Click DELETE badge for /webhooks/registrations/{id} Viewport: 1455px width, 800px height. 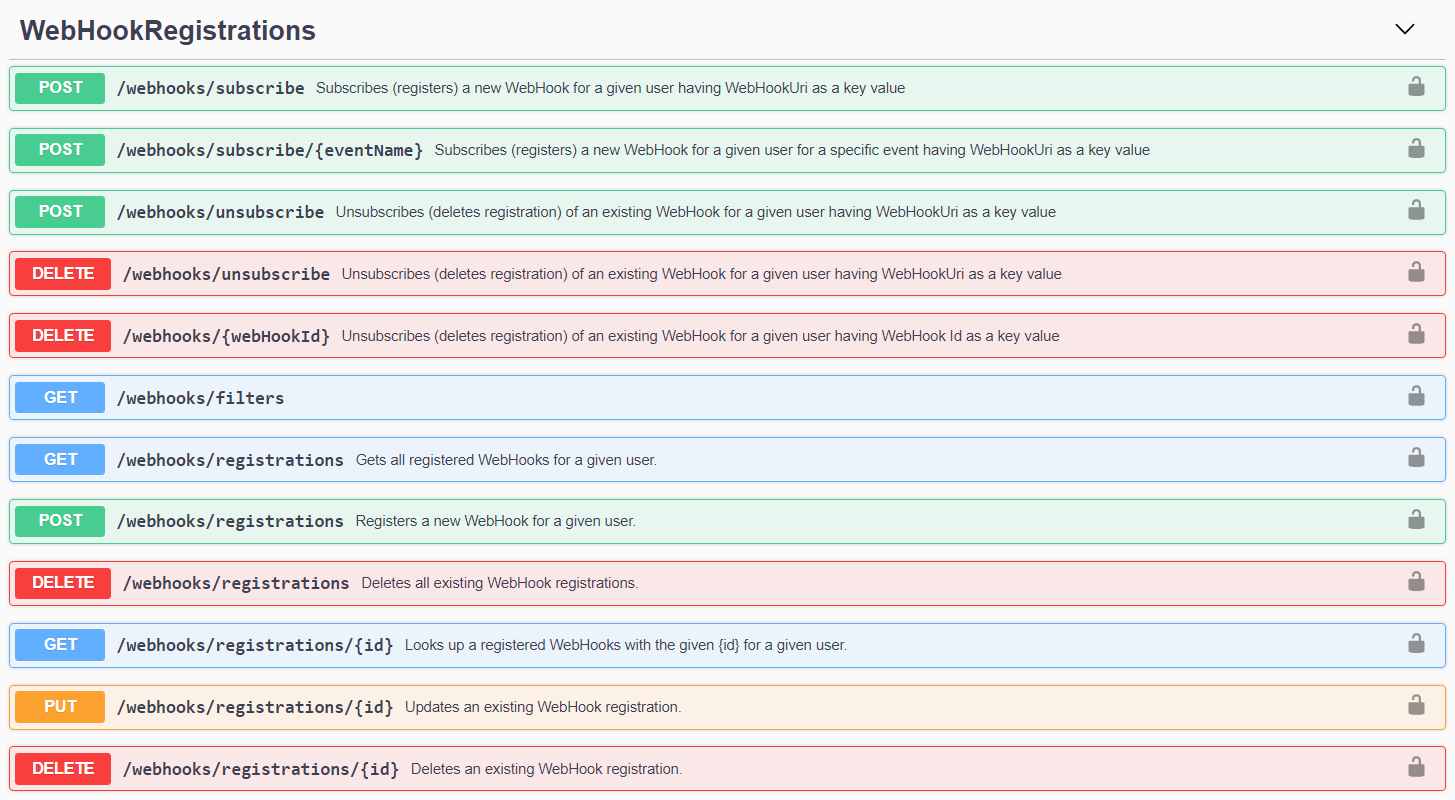coord(63,768)
